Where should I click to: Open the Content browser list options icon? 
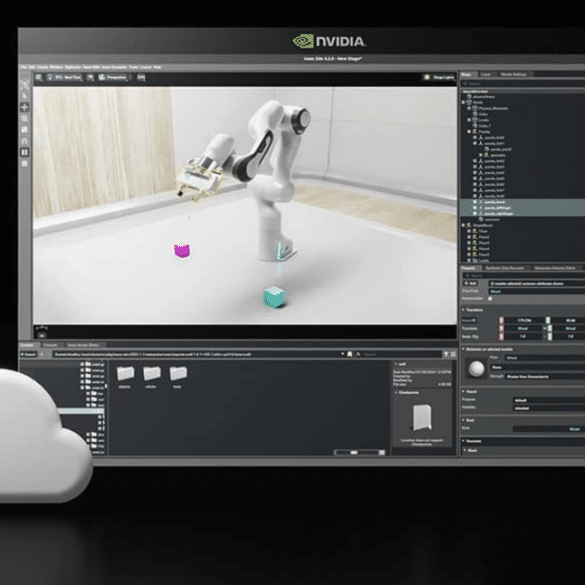click(x=453, y=354)
